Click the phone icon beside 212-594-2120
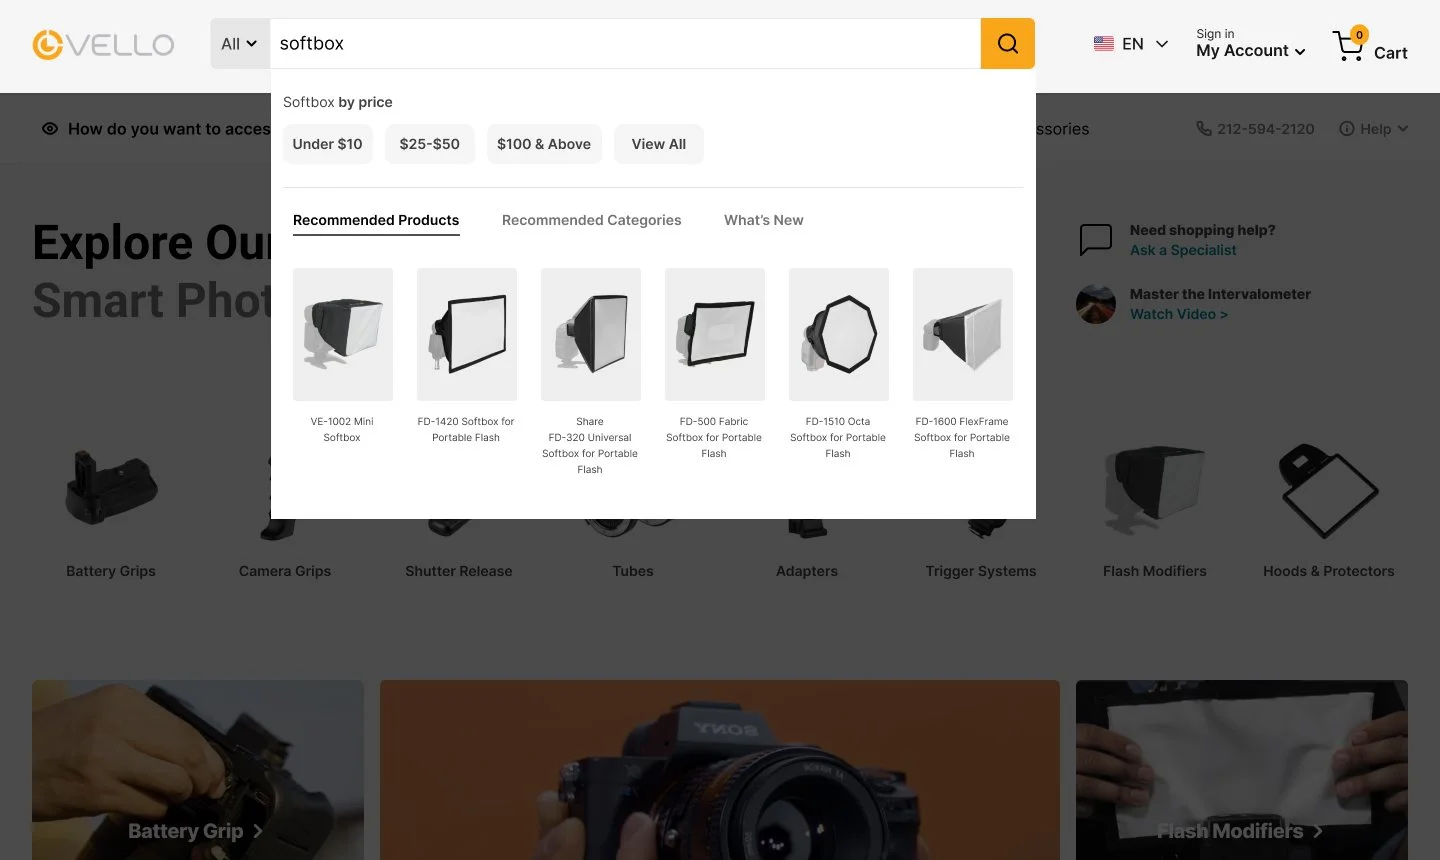Screen dimensions: 1440x860 coord(1204,129)
